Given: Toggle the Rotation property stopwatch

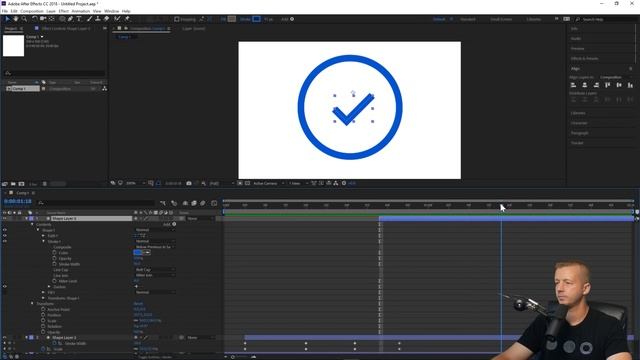Looking at the screenshot, I should [43, 327].
